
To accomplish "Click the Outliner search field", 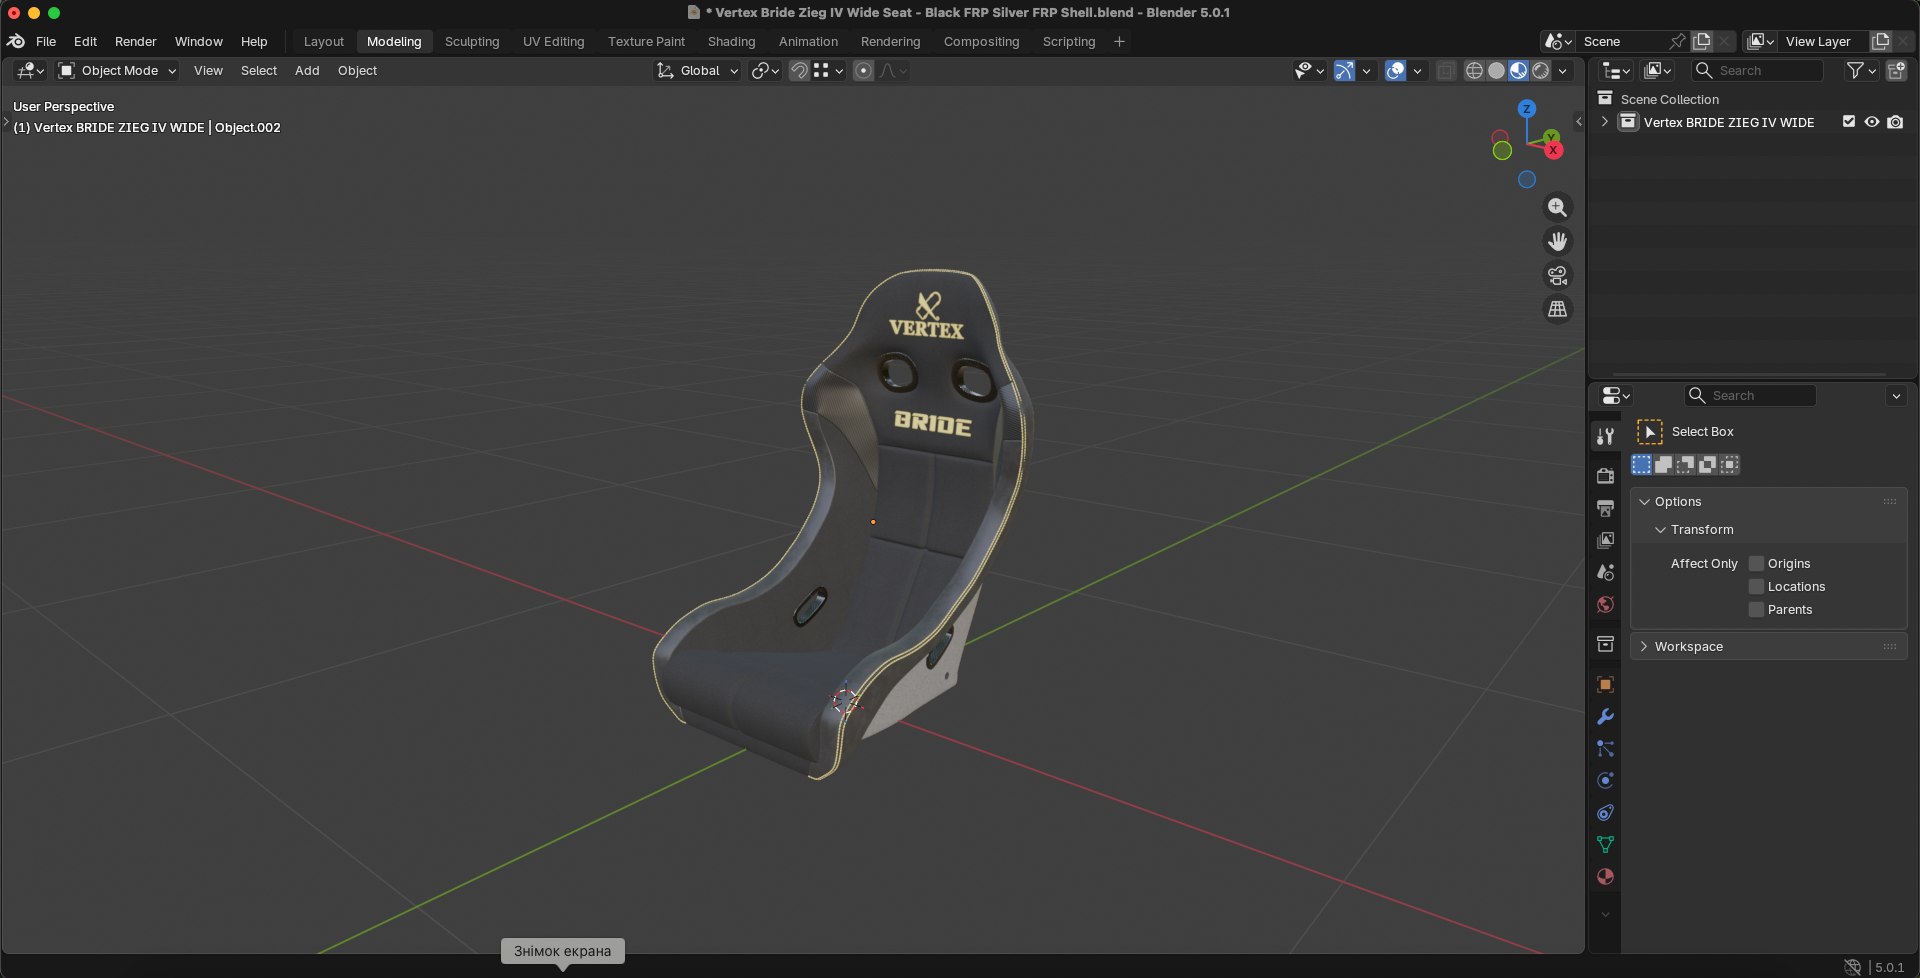I will (x=1757, y=70).
